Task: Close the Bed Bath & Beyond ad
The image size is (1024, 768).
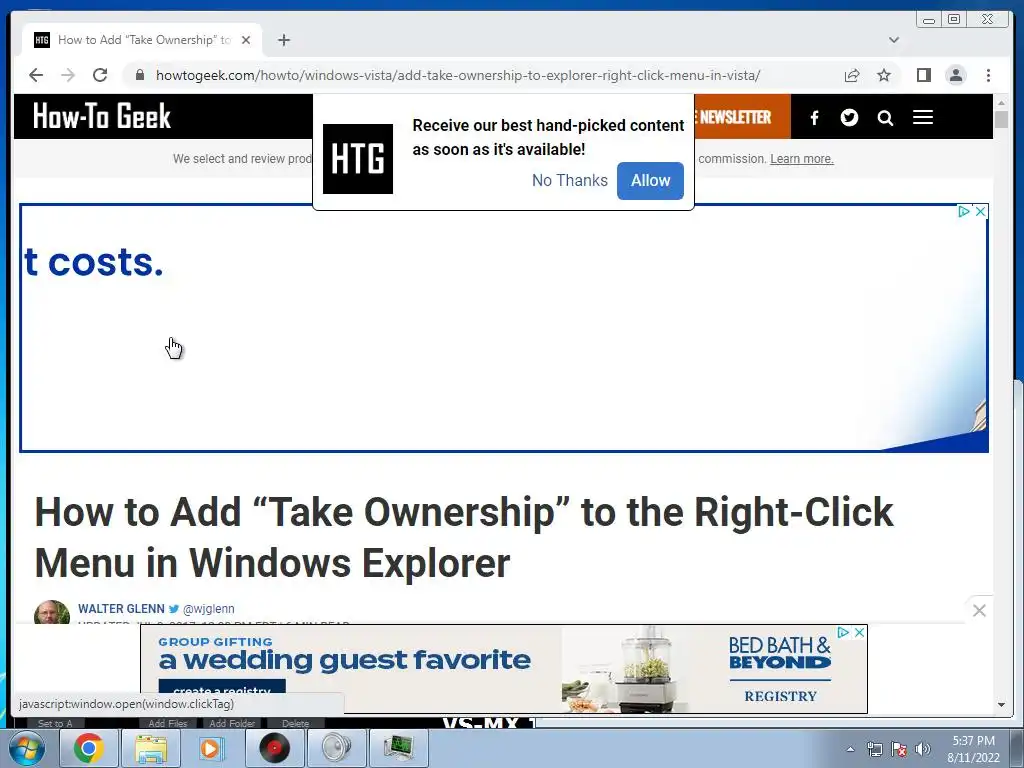Action: pyautogui.click(x=859, y=632)
